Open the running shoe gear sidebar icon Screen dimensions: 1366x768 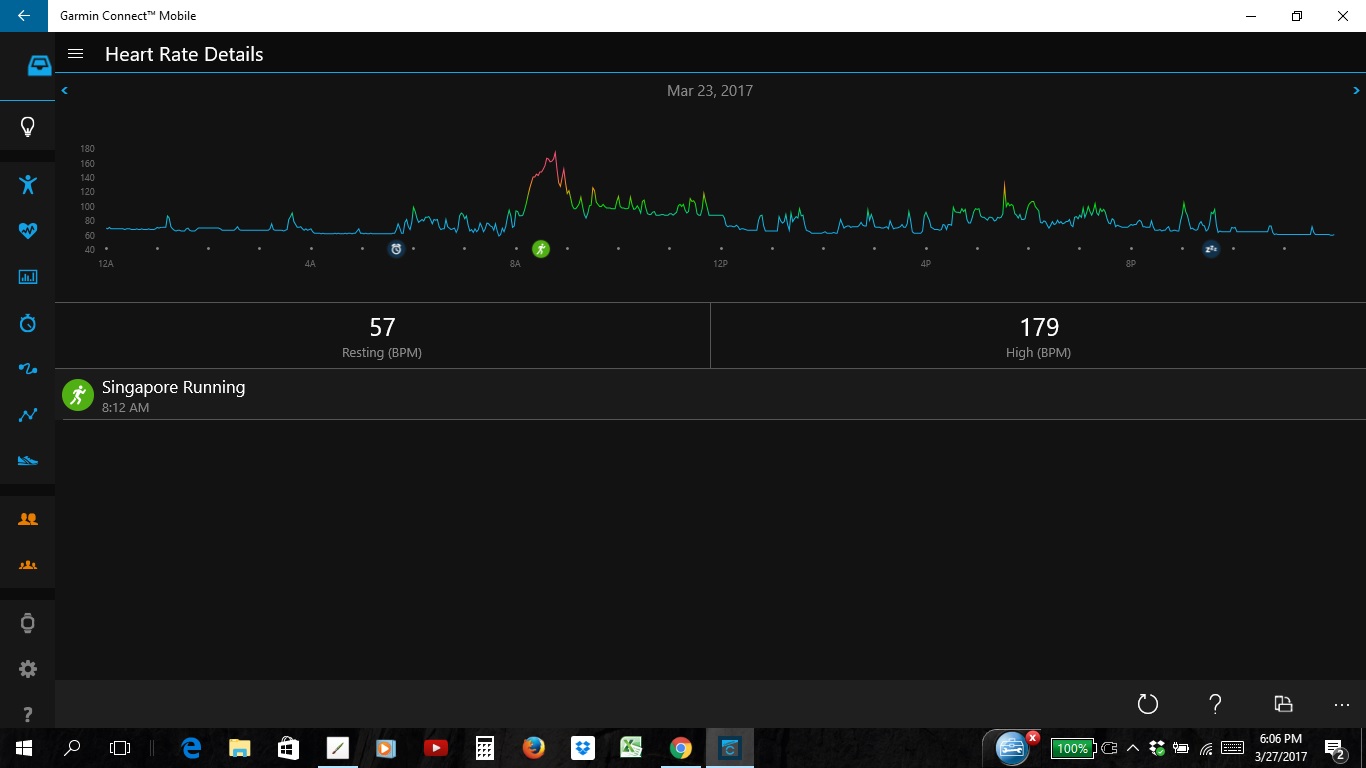28,461
